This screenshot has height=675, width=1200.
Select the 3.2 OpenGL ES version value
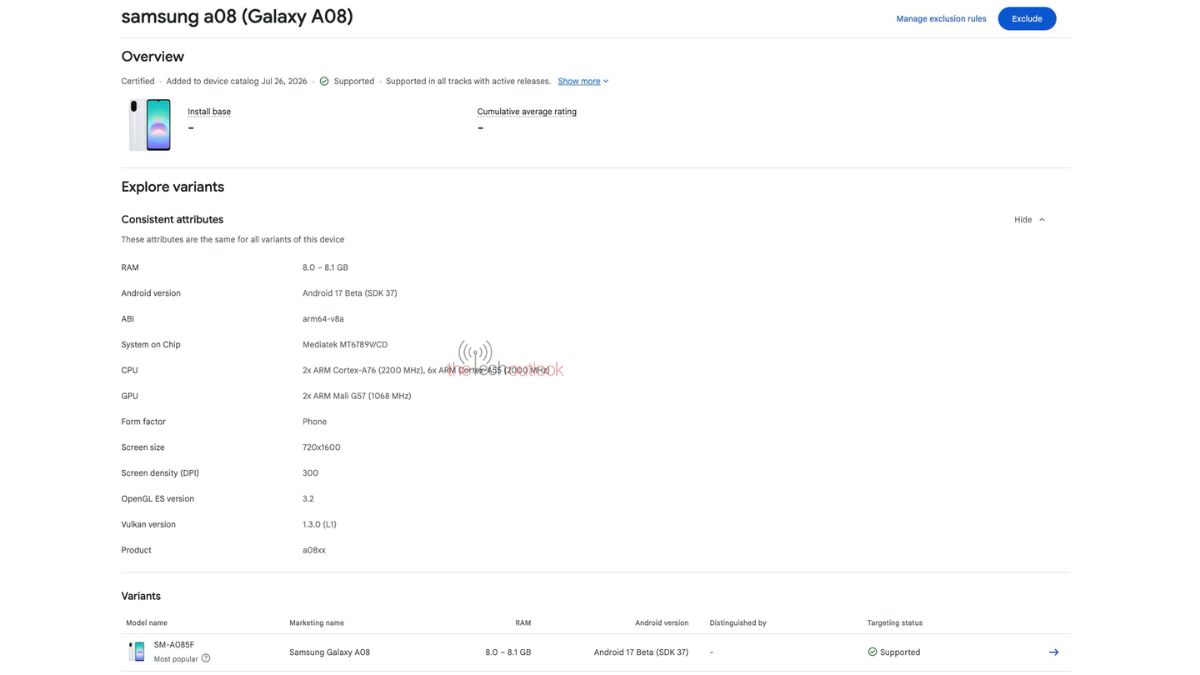point(308,499)
